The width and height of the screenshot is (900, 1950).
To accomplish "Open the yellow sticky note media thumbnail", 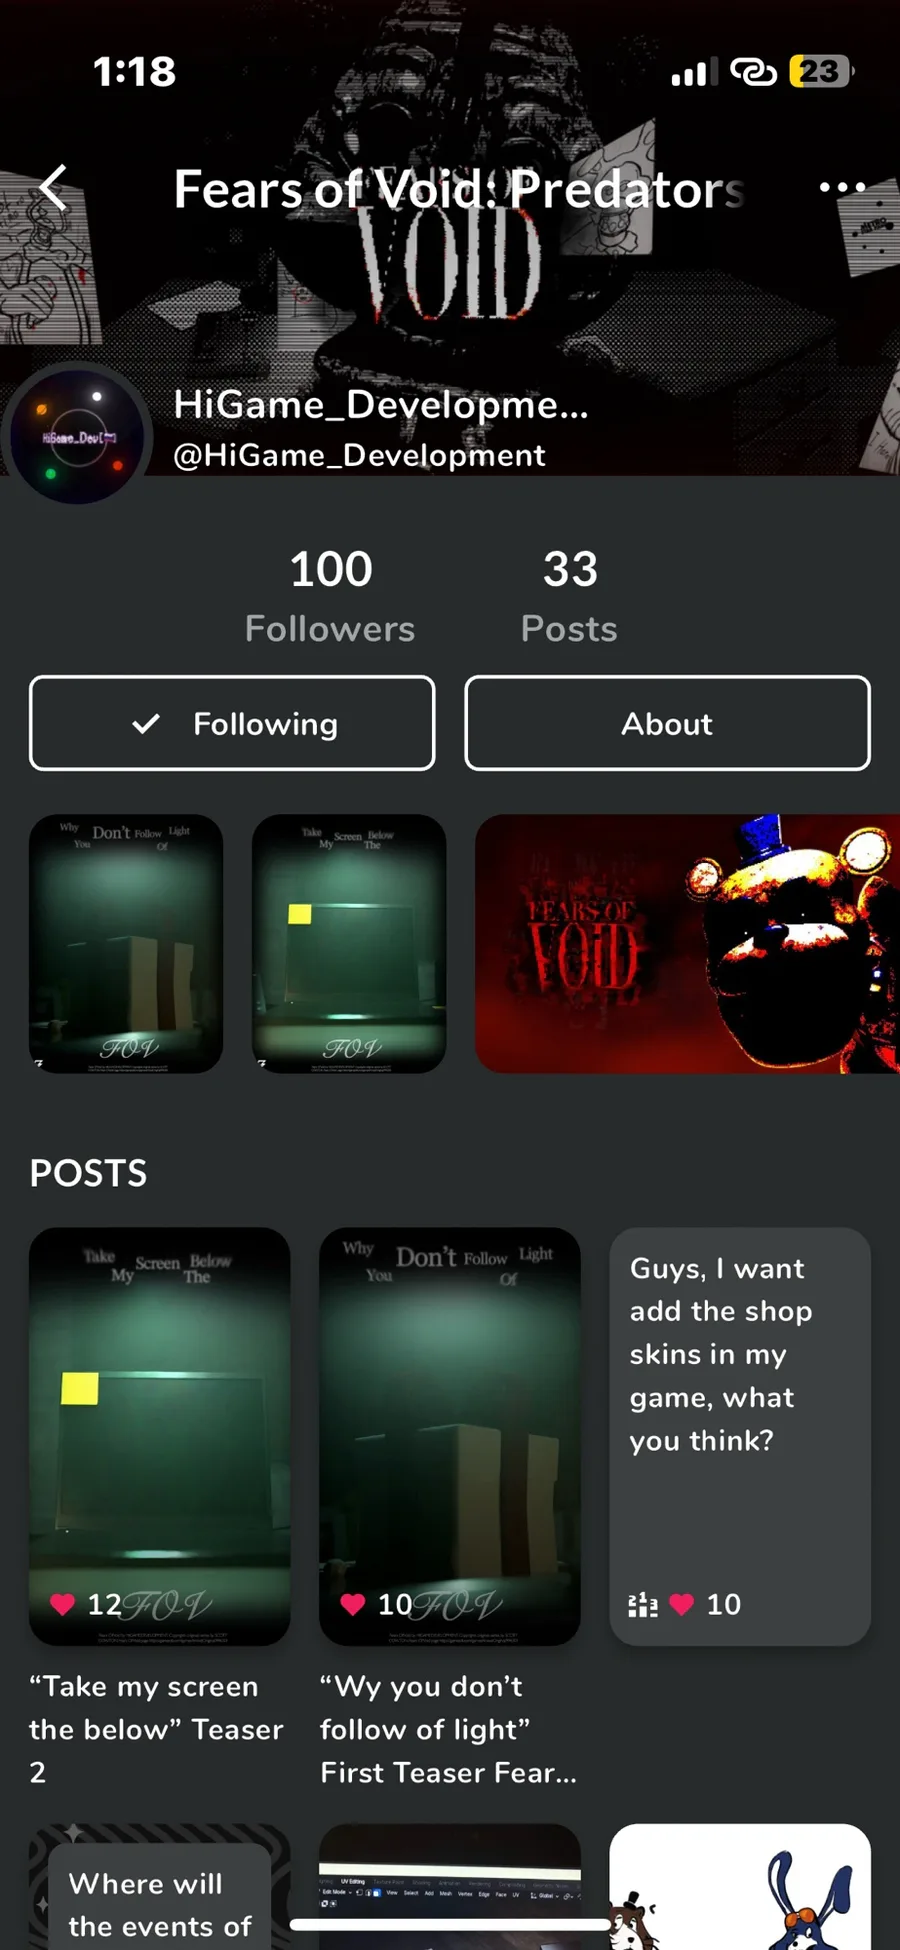I will (x=349, y=943).
